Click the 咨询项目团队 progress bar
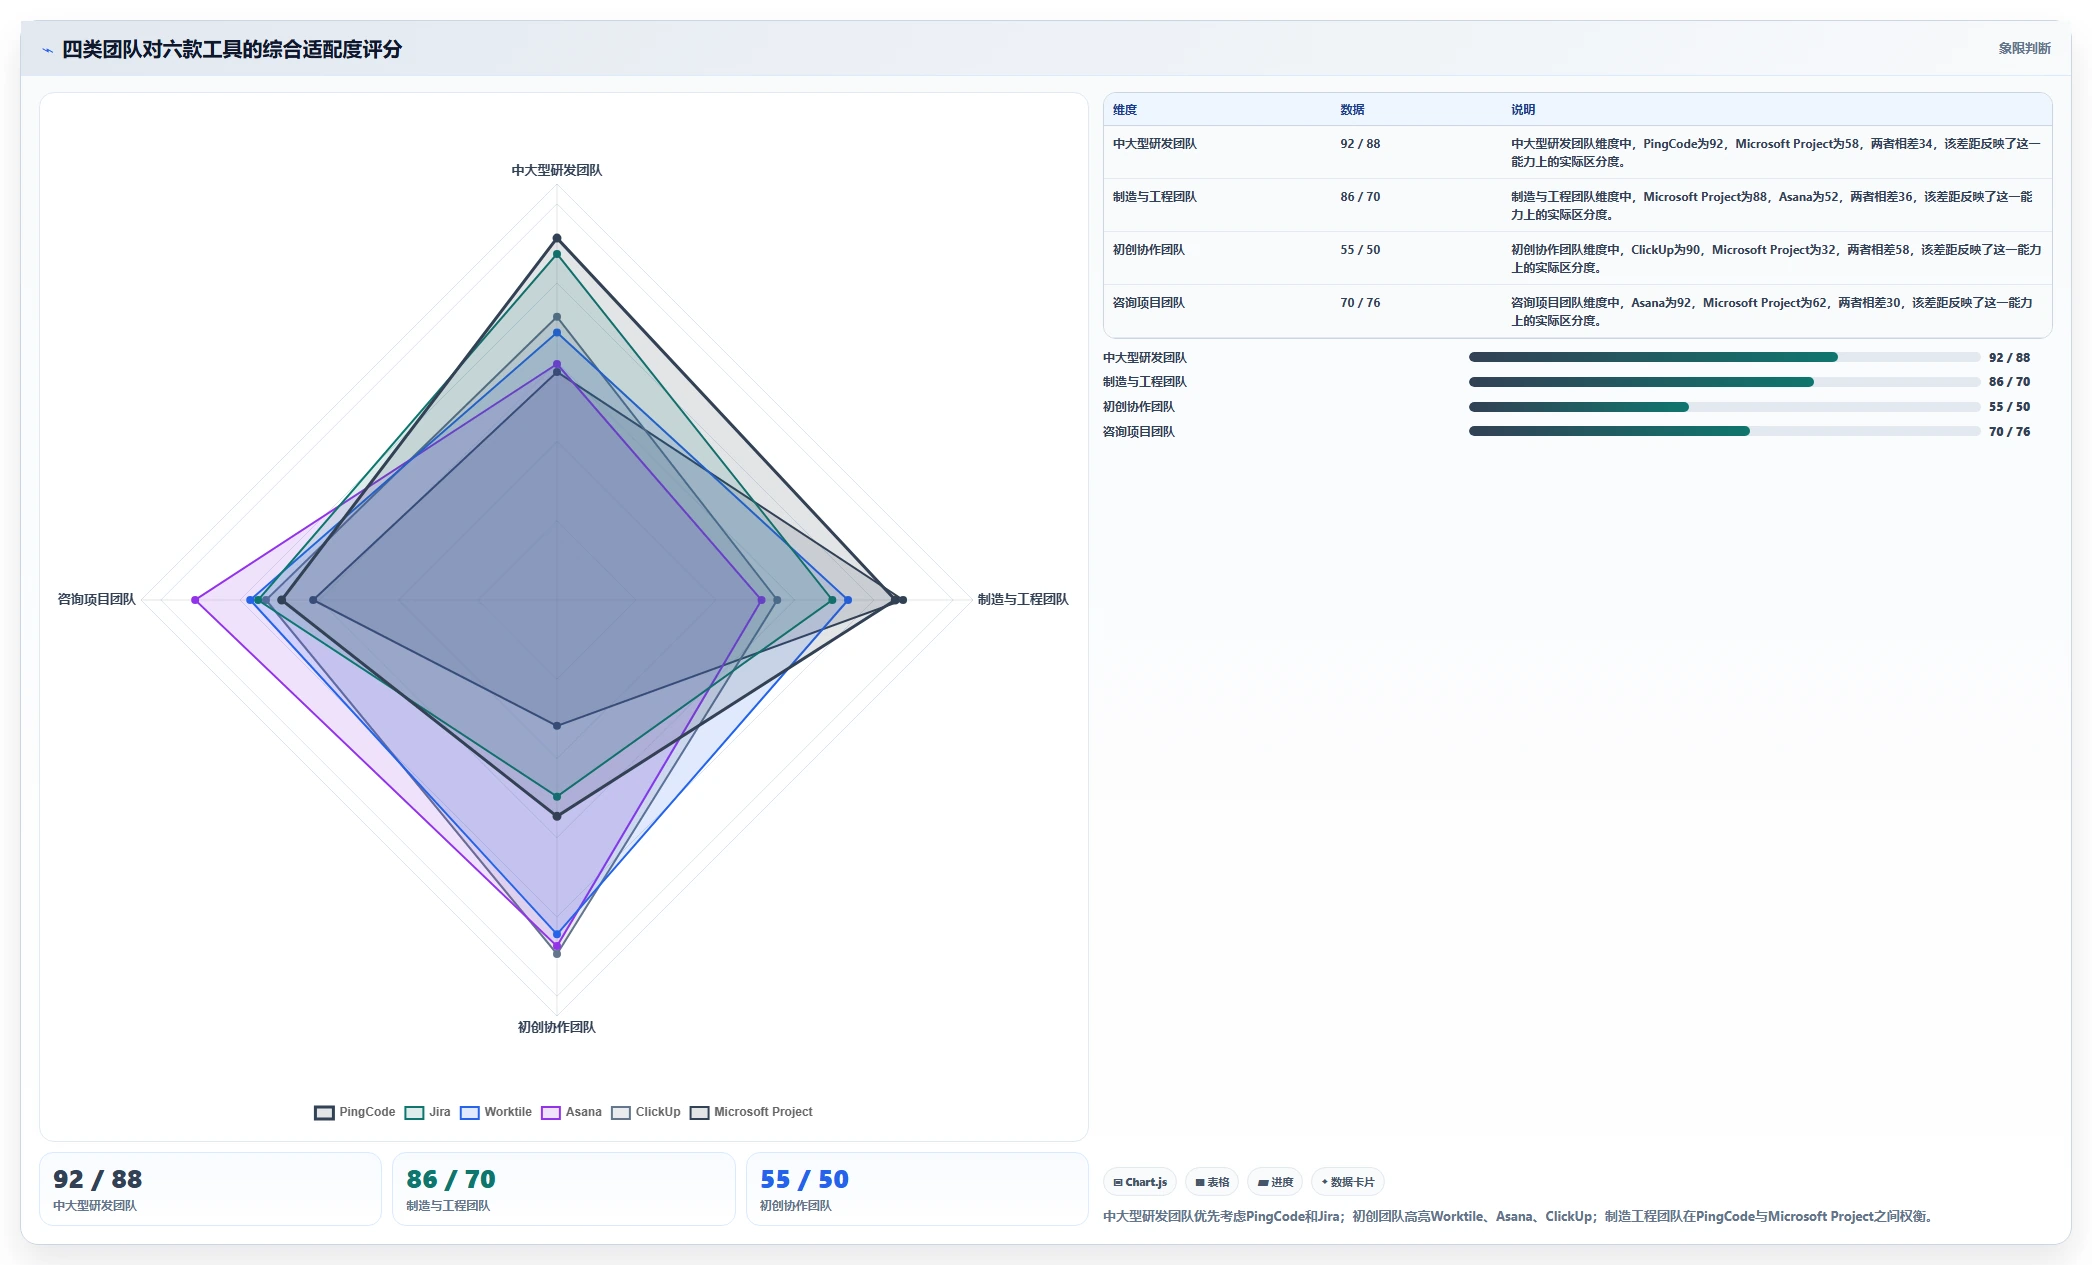The height and width of the screenshot is (1265, 2092). click(x=1724, y=431)
